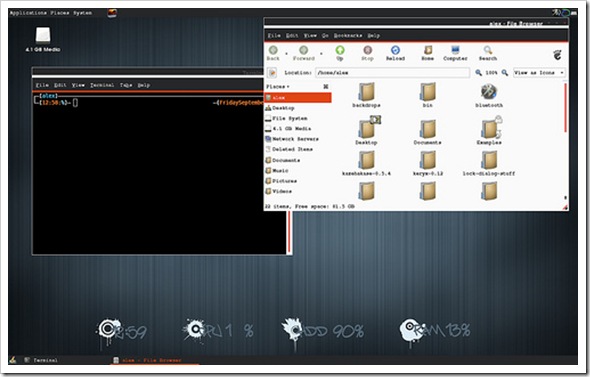Screen dimensions: 590x377
Task: Open Edit menu in Terminal window
Action: click(x=60, y=85)
